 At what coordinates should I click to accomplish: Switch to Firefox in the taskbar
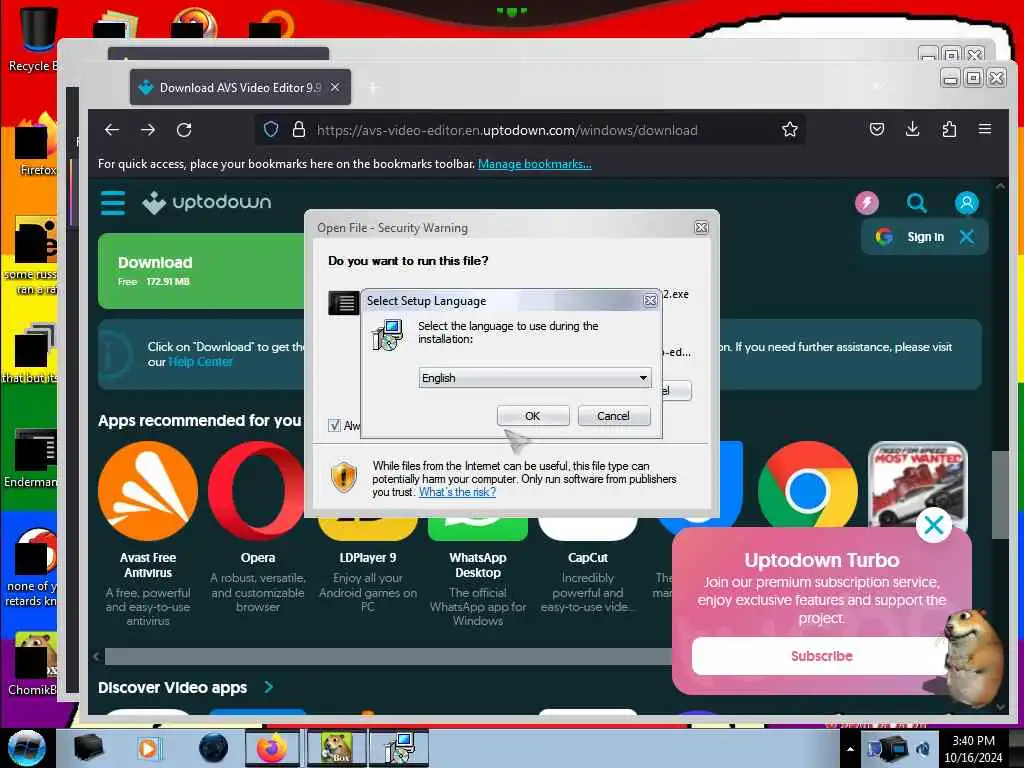272,748
